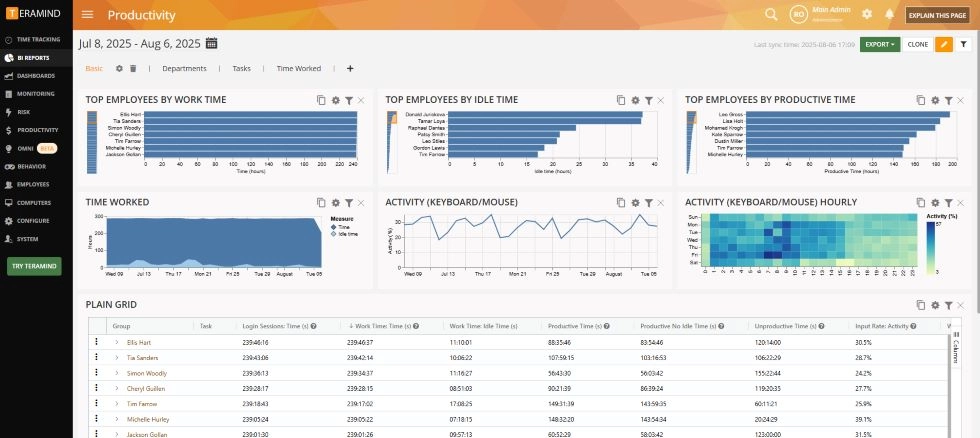Switch to the Departments tab

[x=184, y=69]
